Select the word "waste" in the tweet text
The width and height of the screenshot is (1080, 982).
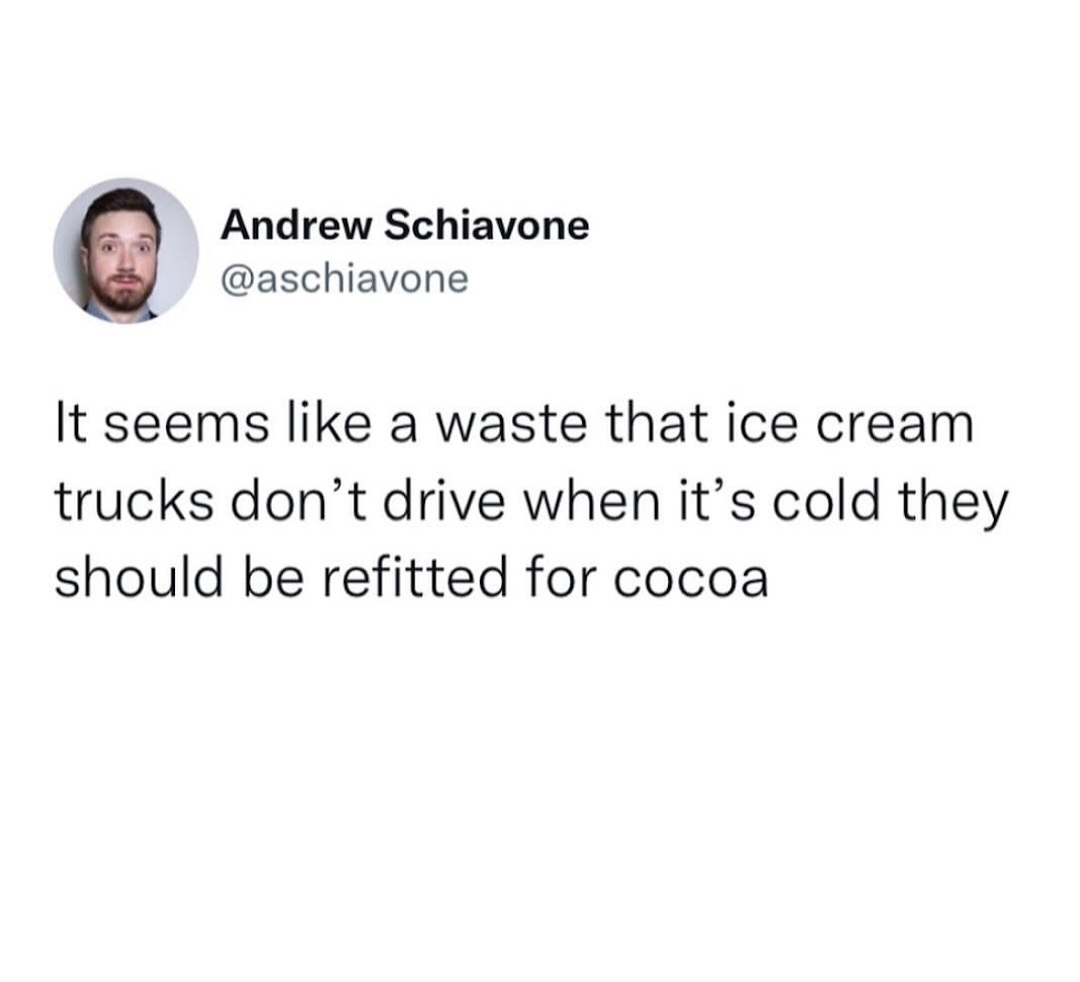click(512, 424)
